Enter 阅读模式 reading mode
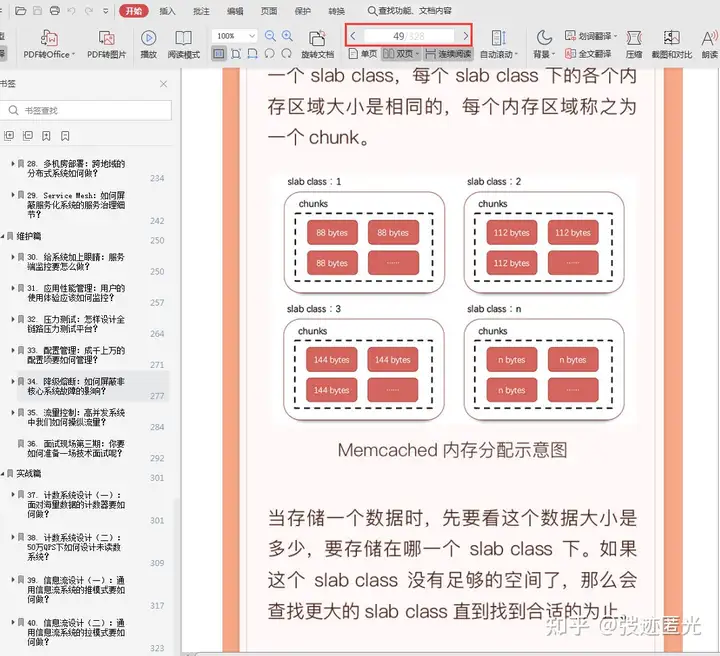Image resolution: width=720 pixels, height=656 pixels. tap(184, 45)
